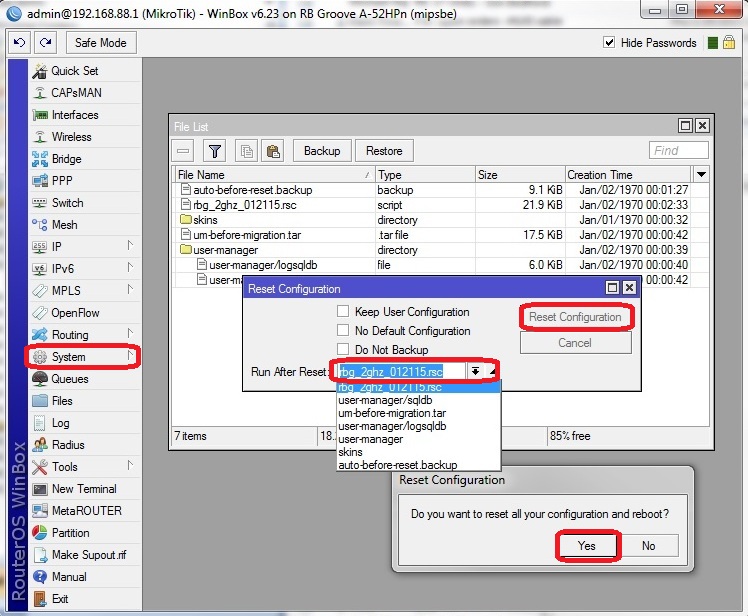Launch New Terminal
The width and height of the screenshot is (748, 616).
(85, 489)
